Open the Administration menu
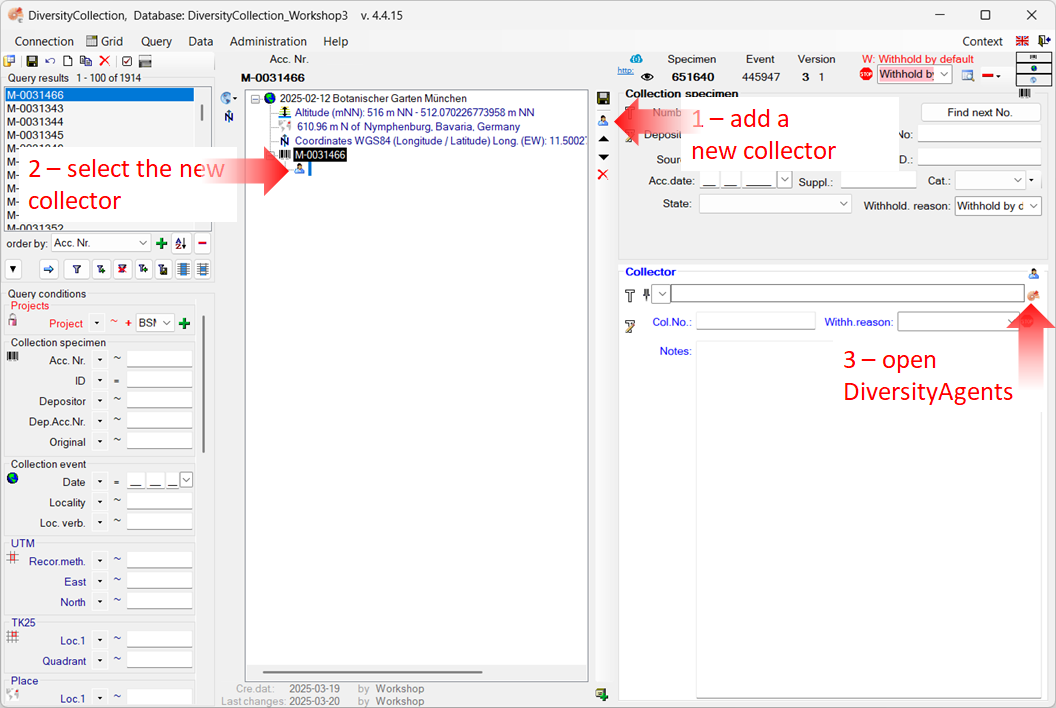 click(x=268, y=42)
